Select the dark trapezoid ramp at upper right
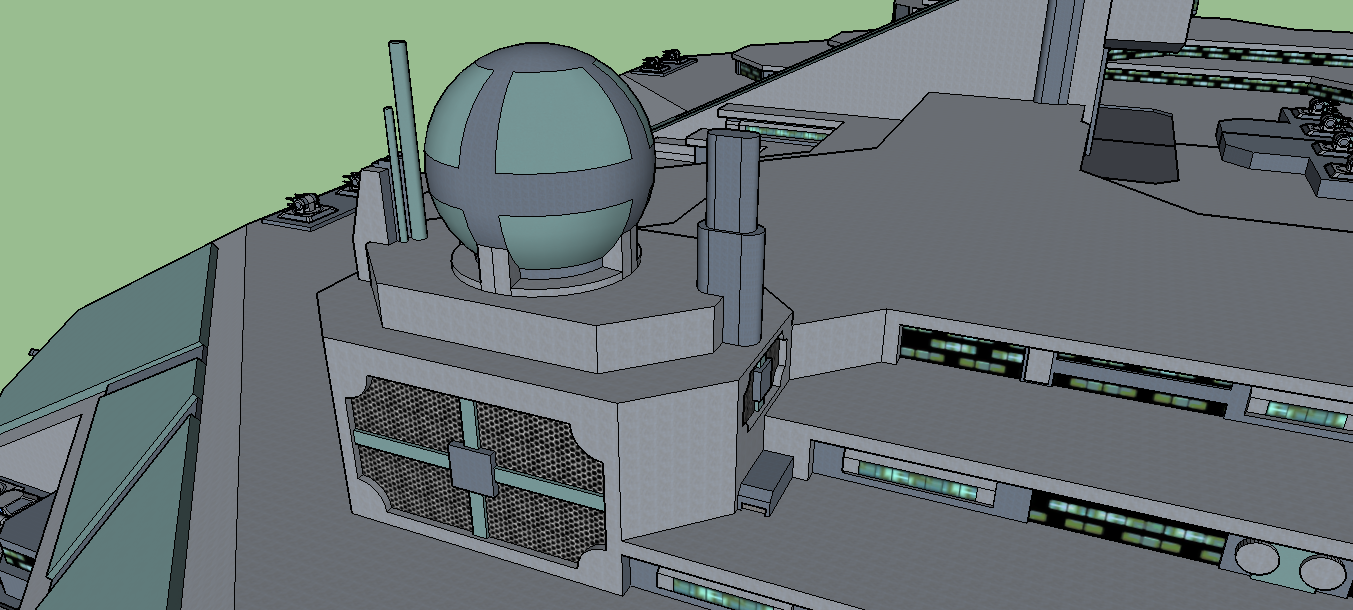This screenshot has height=610, width=1353. point(1130,145)
